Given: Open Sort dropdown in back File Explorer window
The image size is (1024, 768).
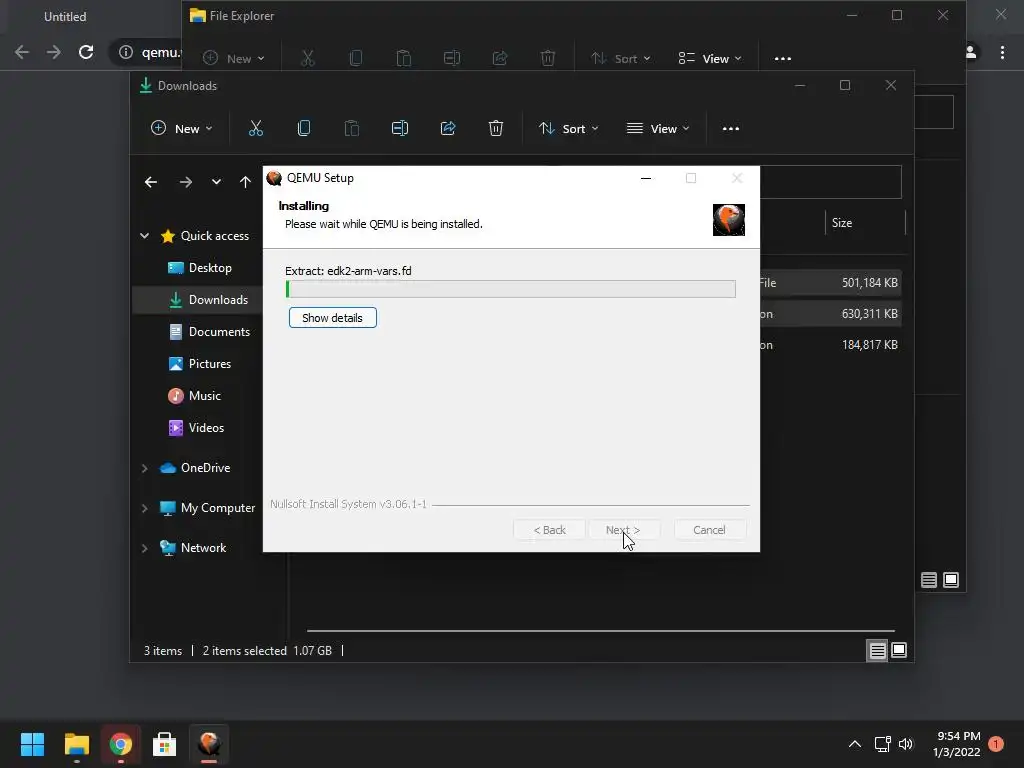Looking at the screenshot, I should point(620,59).
